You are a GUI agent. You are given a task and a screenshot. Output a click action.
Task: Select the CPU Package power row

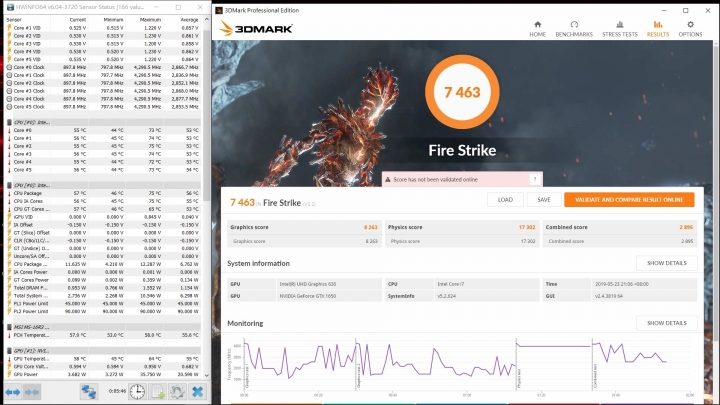(103, 264)
